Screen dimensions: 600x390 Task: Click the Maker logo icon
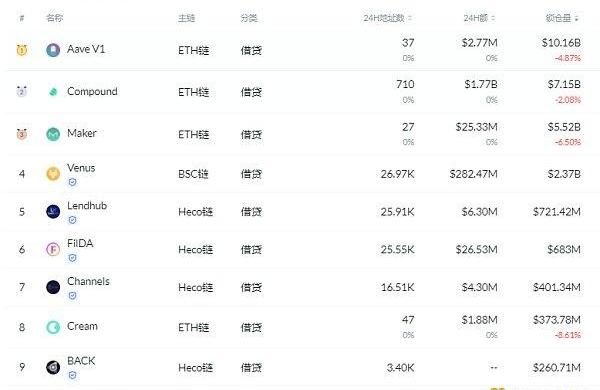click(53, 134)
